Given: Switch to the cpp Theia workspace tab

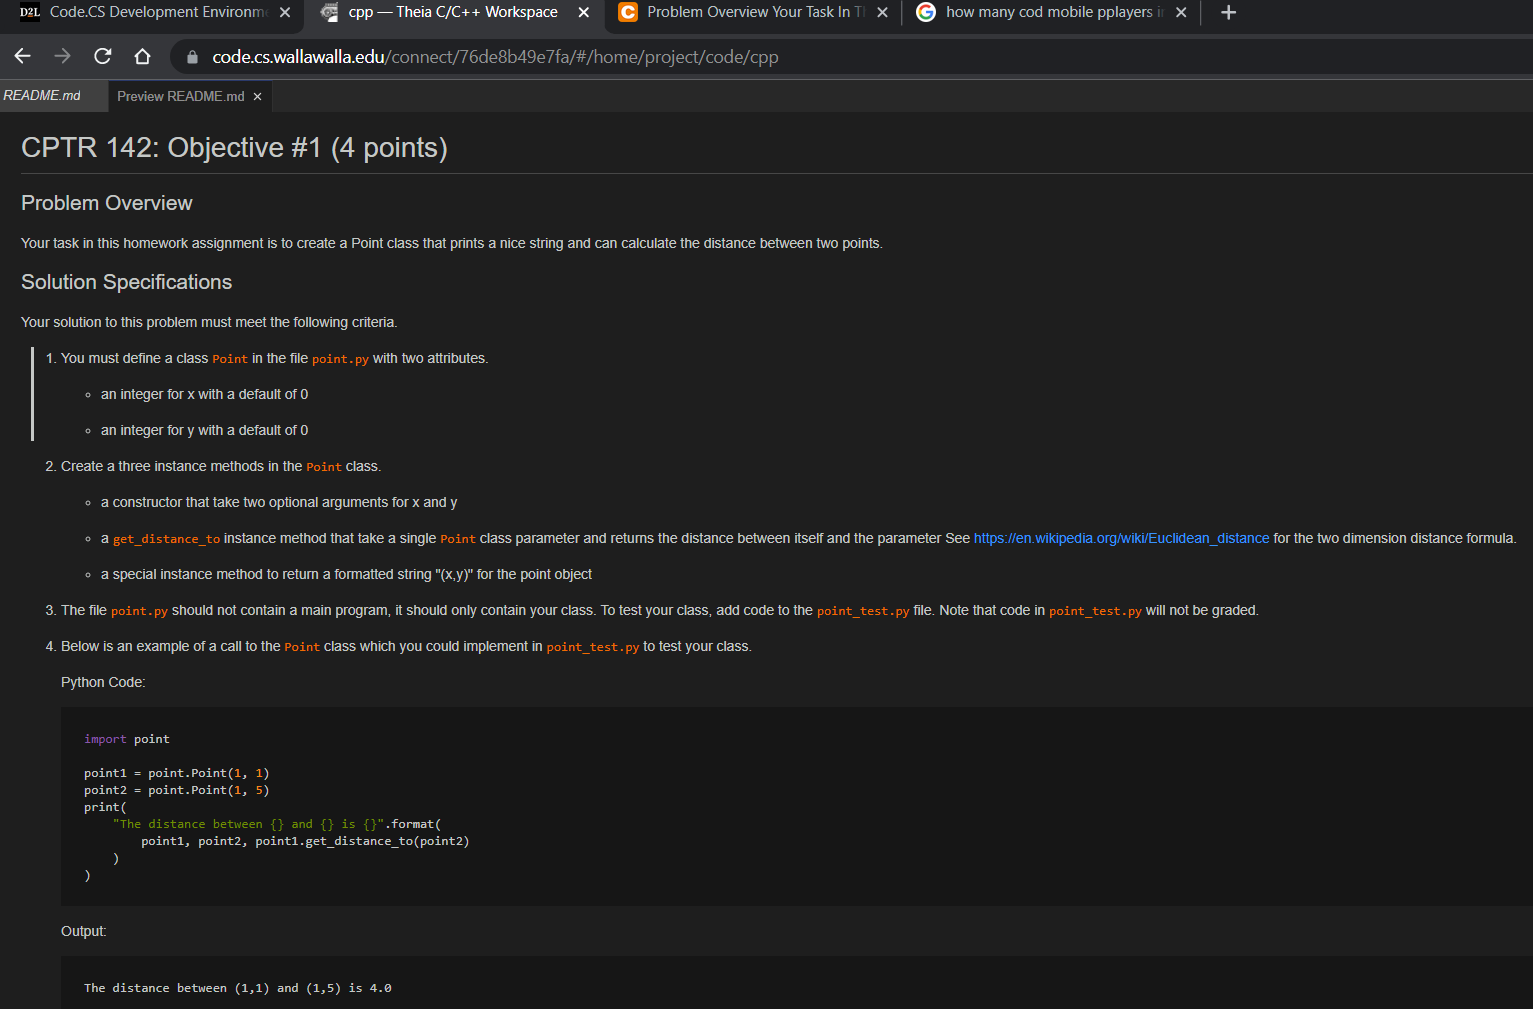Looking at the screenshot, I should (450, 12).
